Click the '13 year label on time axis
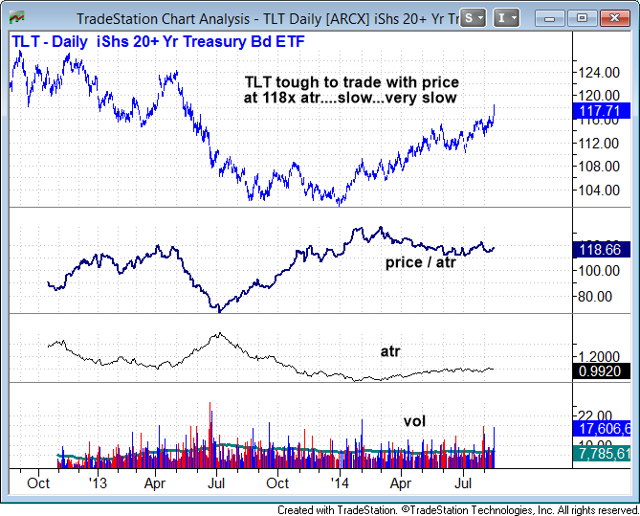 point(98,483)
